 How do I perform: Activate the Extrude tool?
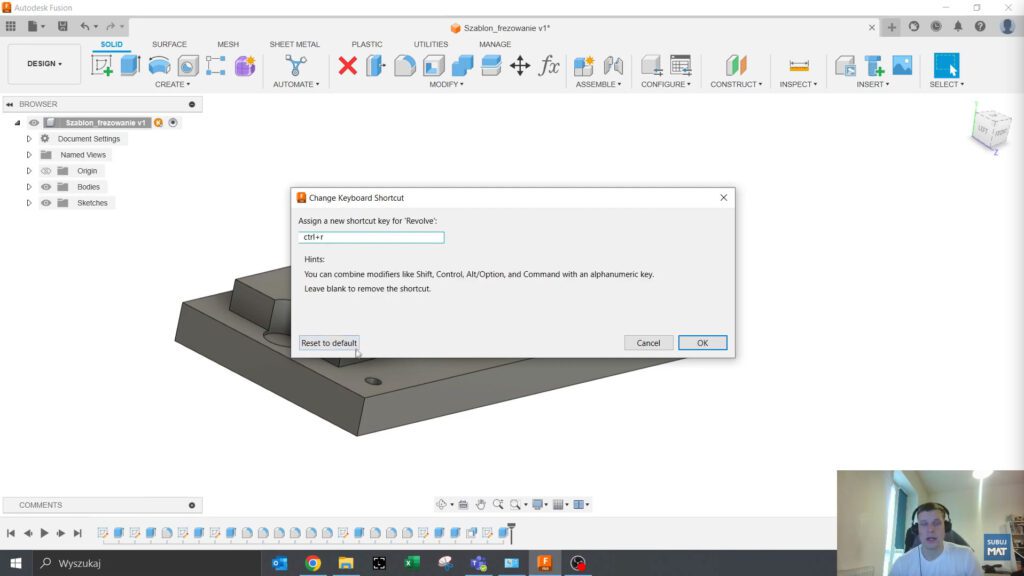(x=127, y=65)
